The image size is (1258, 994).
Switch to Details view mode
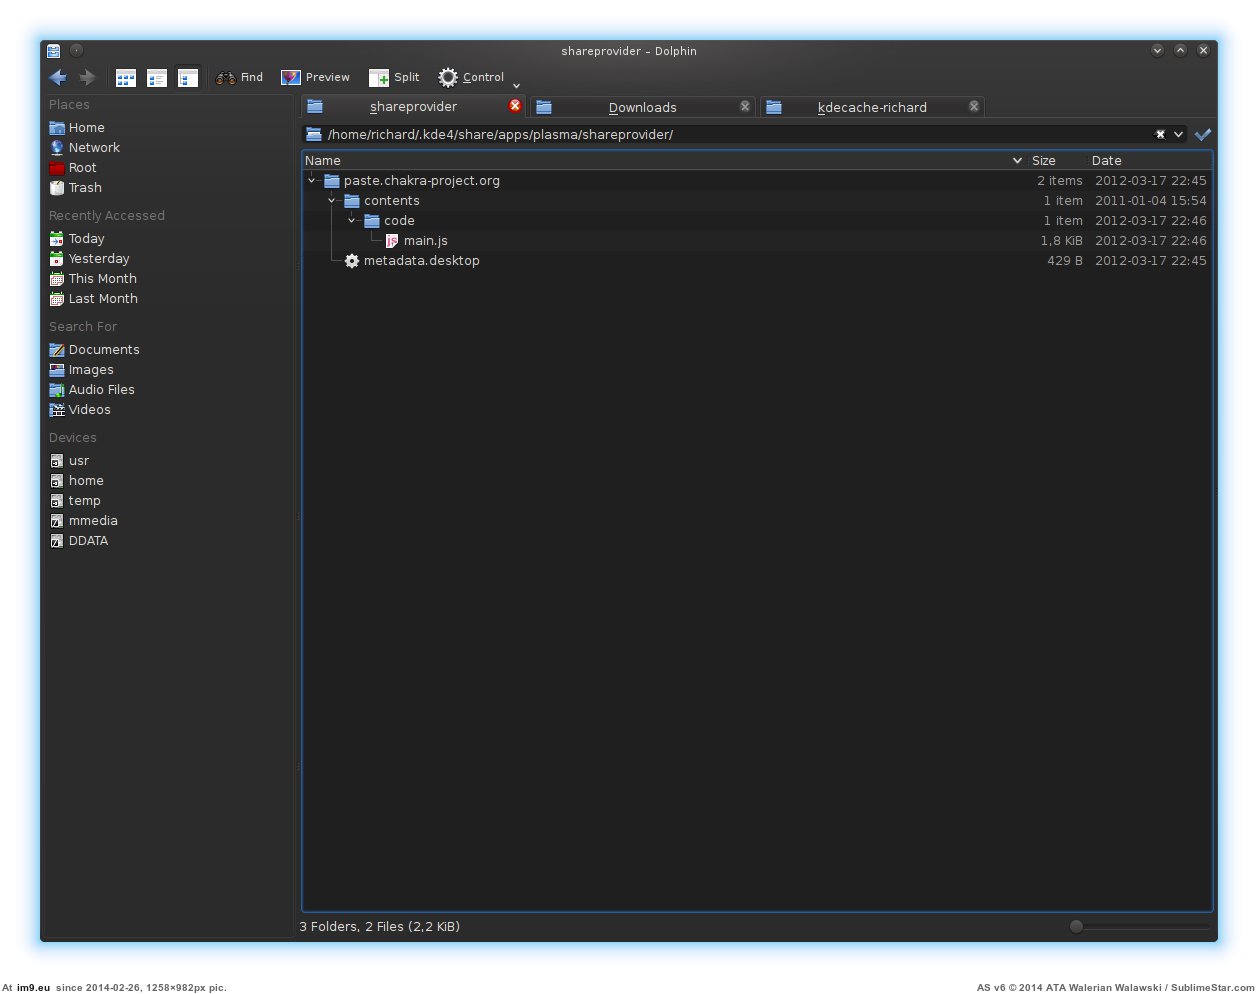click(188, 78)
